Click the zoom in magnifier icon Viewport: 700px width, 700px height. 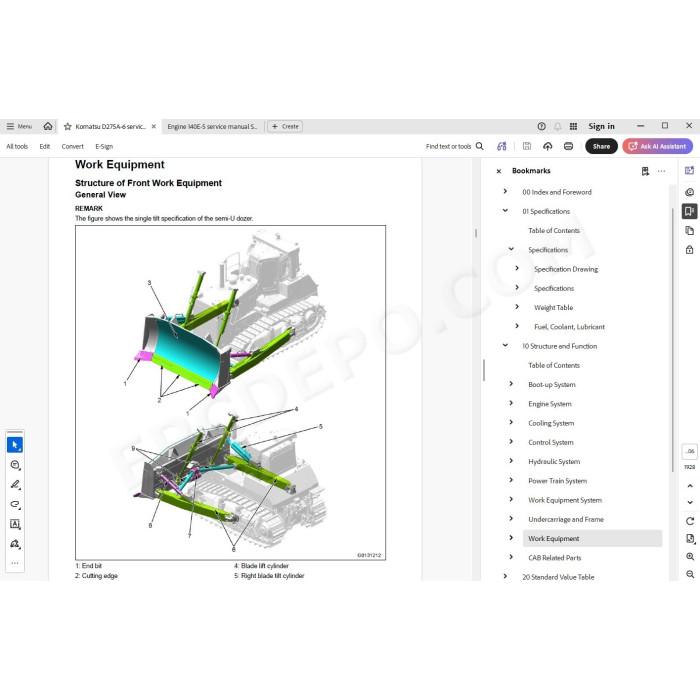click(690, 556)
